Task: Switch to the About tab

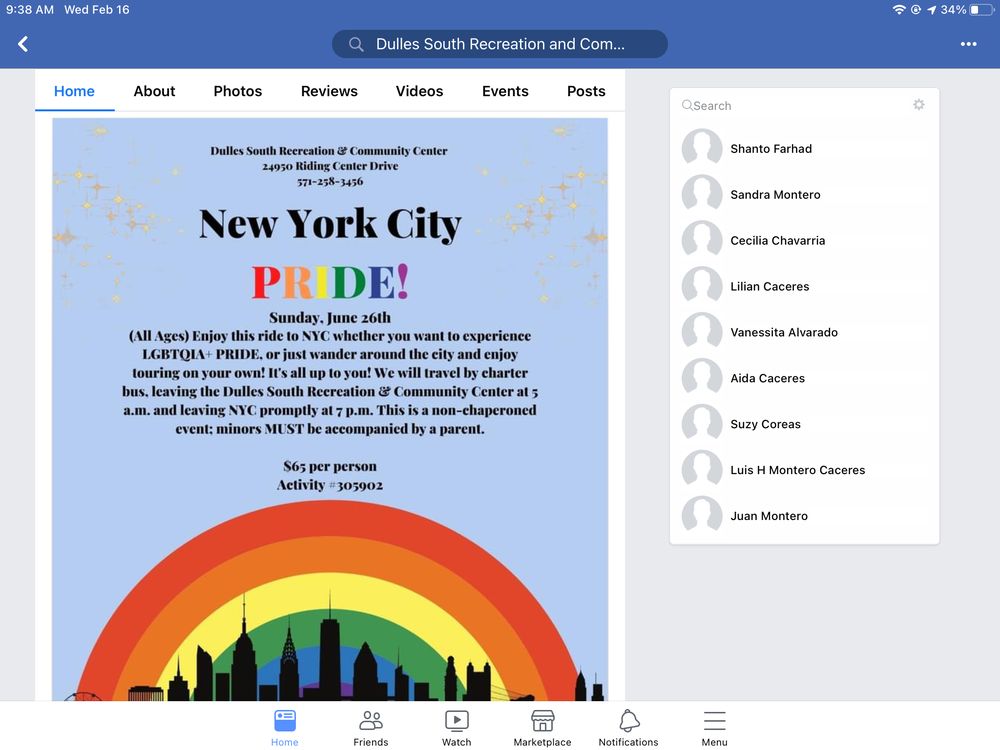Action: click(x=154, y=91)
